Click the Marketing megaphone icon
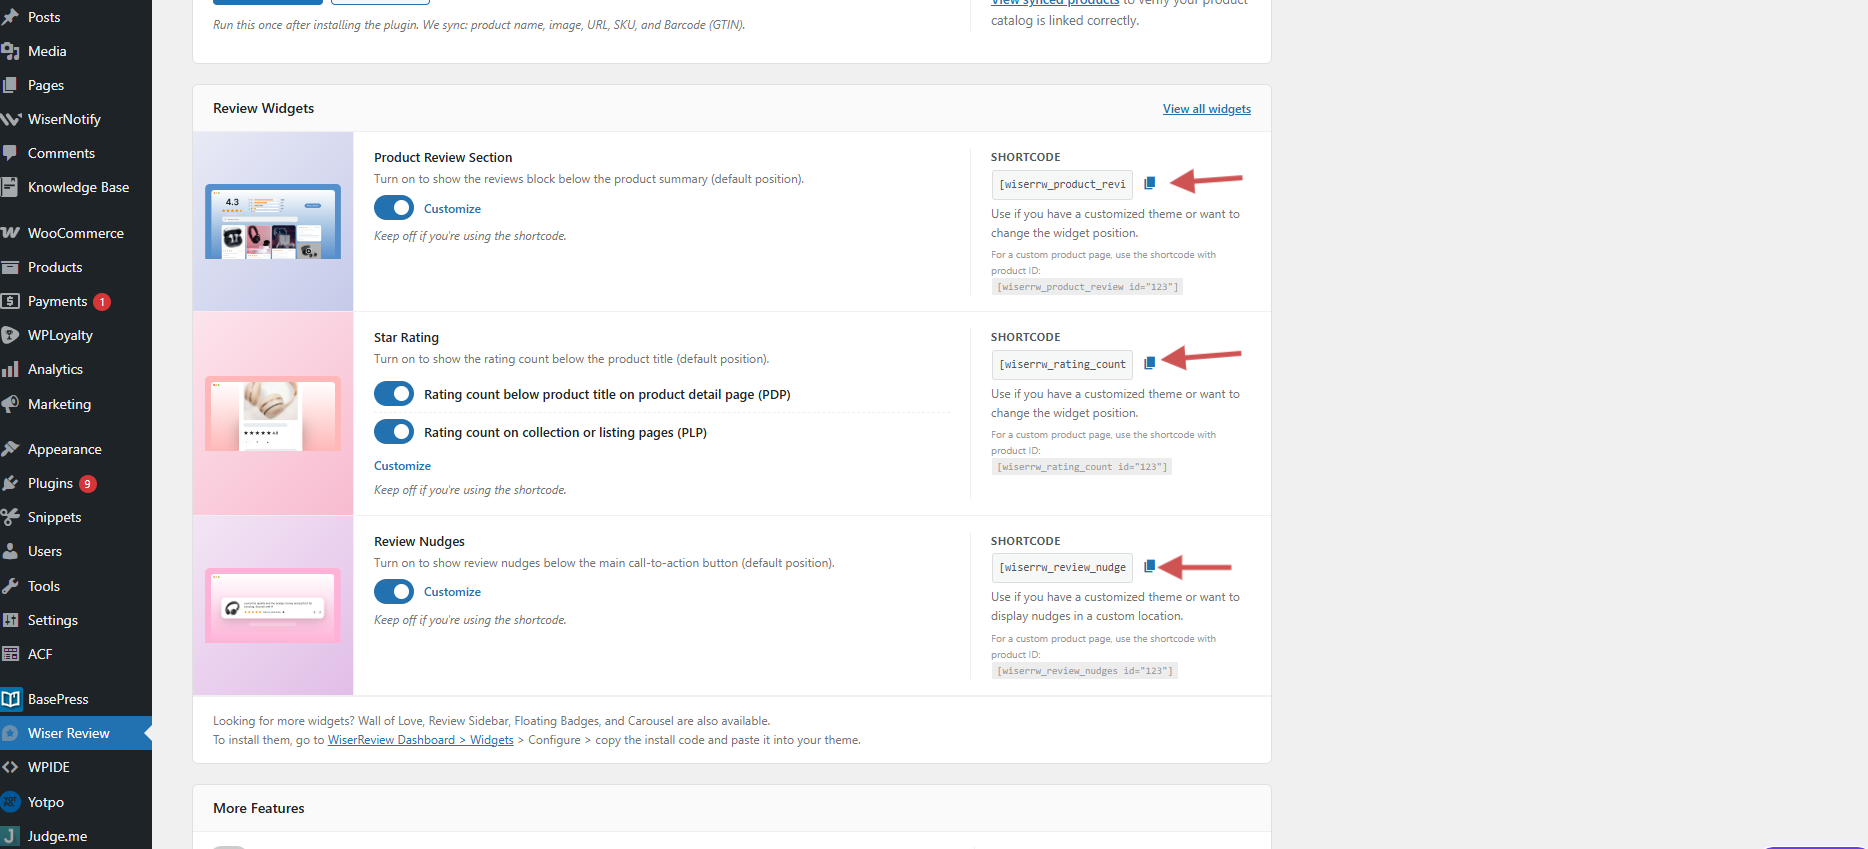The height and width of the screenshot is (849, 1868). tap(11, 404)
